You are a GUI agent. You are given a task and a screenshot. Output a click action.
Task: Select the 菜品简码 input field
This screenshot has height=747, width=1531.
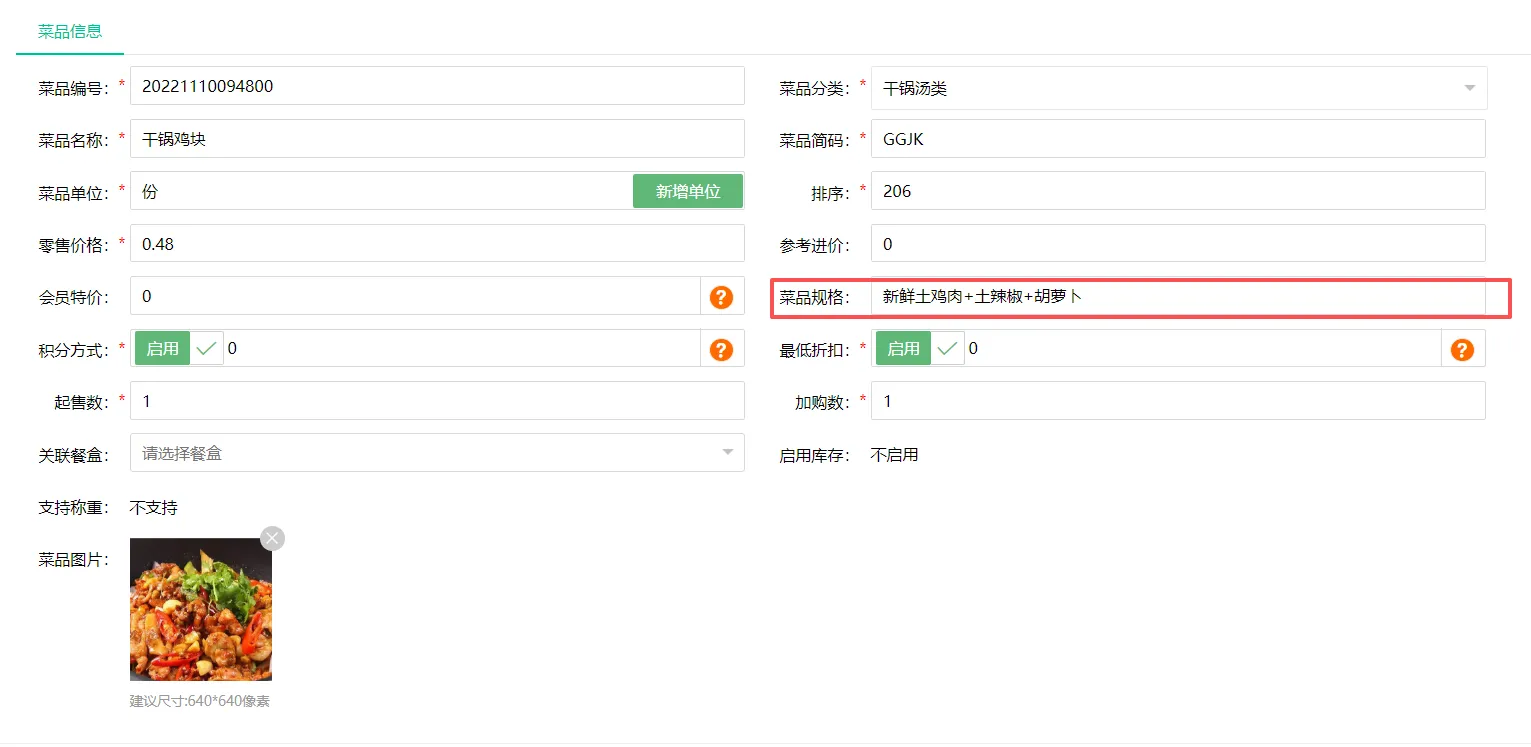(1177, 139)
